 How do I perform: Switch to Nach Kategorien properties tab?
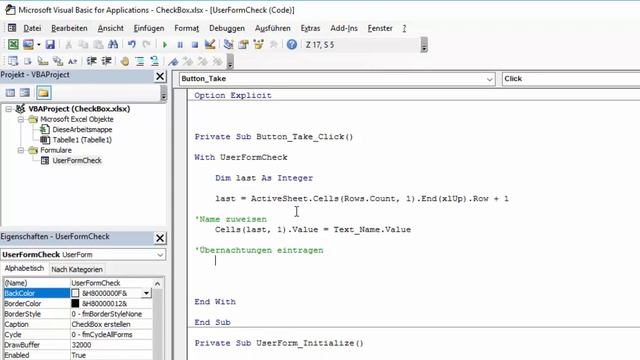[77, 269]
